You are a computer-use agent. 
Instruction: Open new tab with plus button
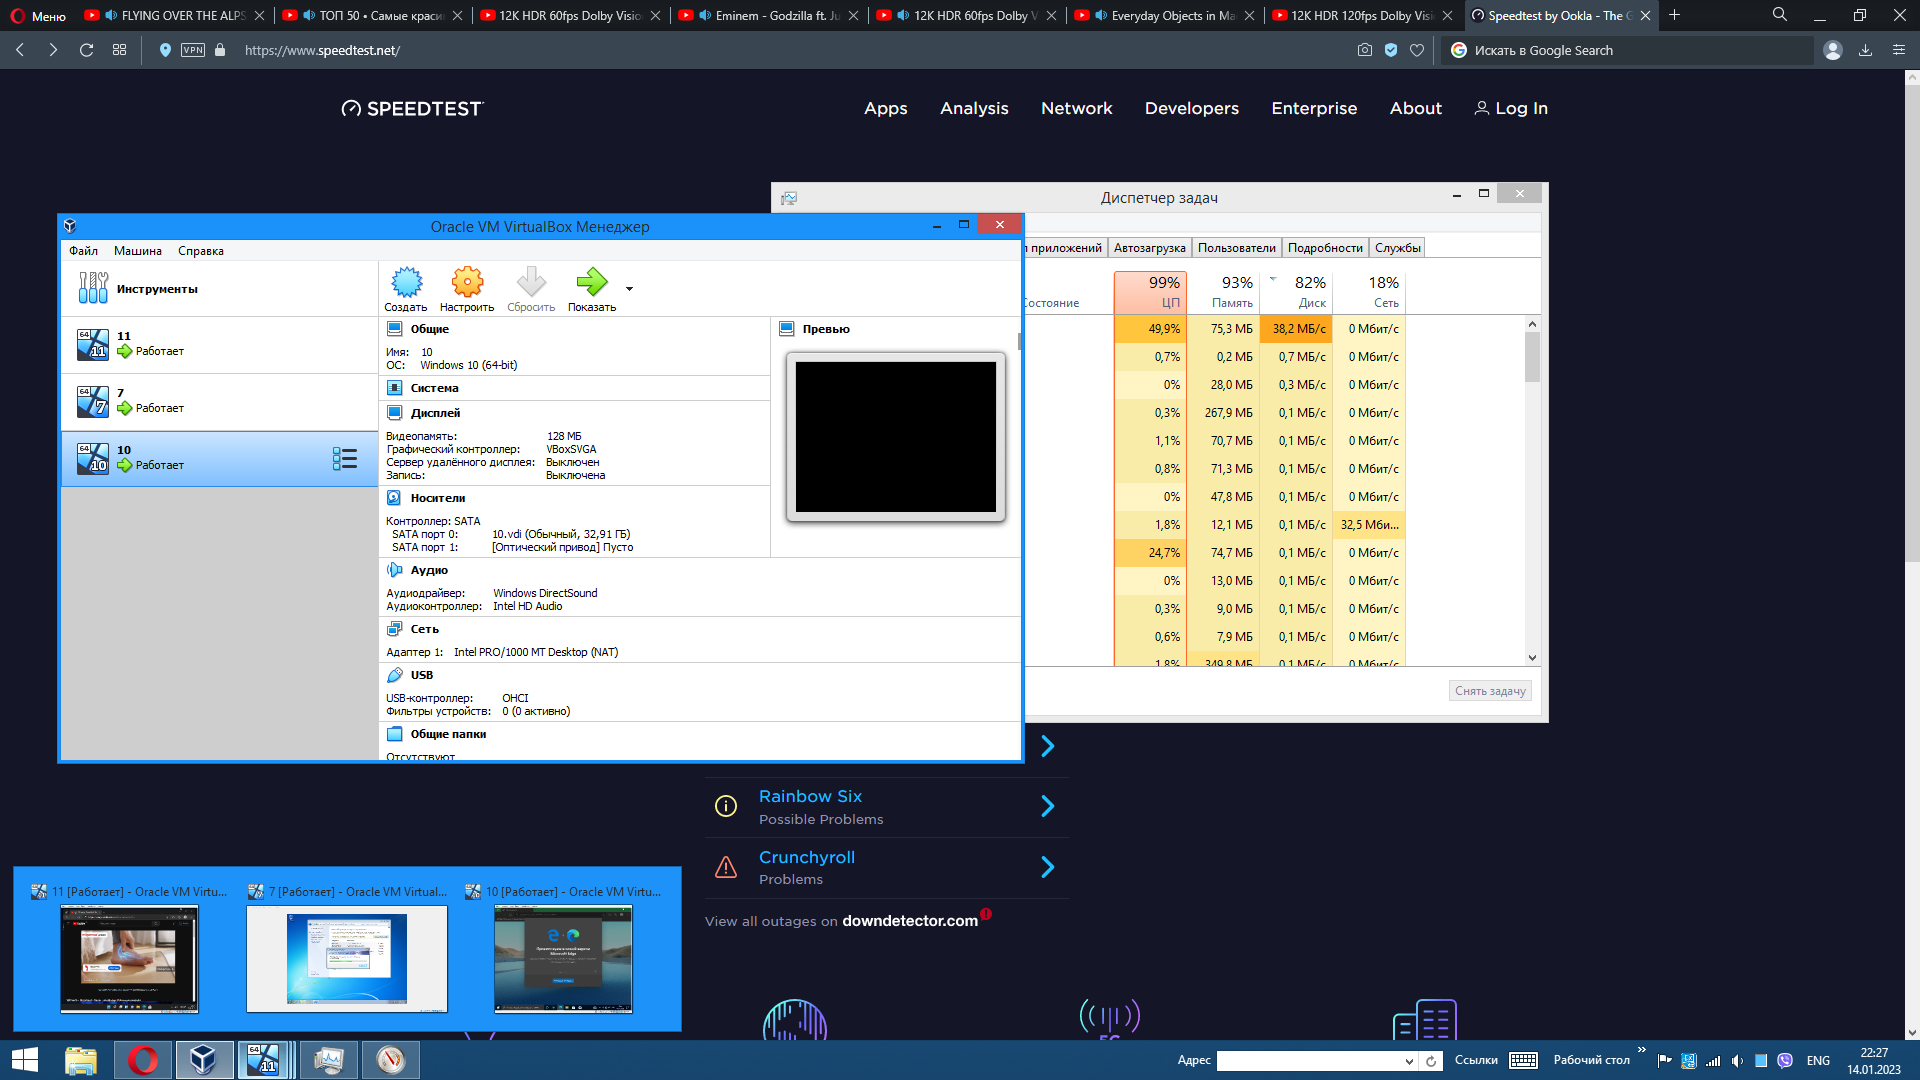coord(1675,15)
